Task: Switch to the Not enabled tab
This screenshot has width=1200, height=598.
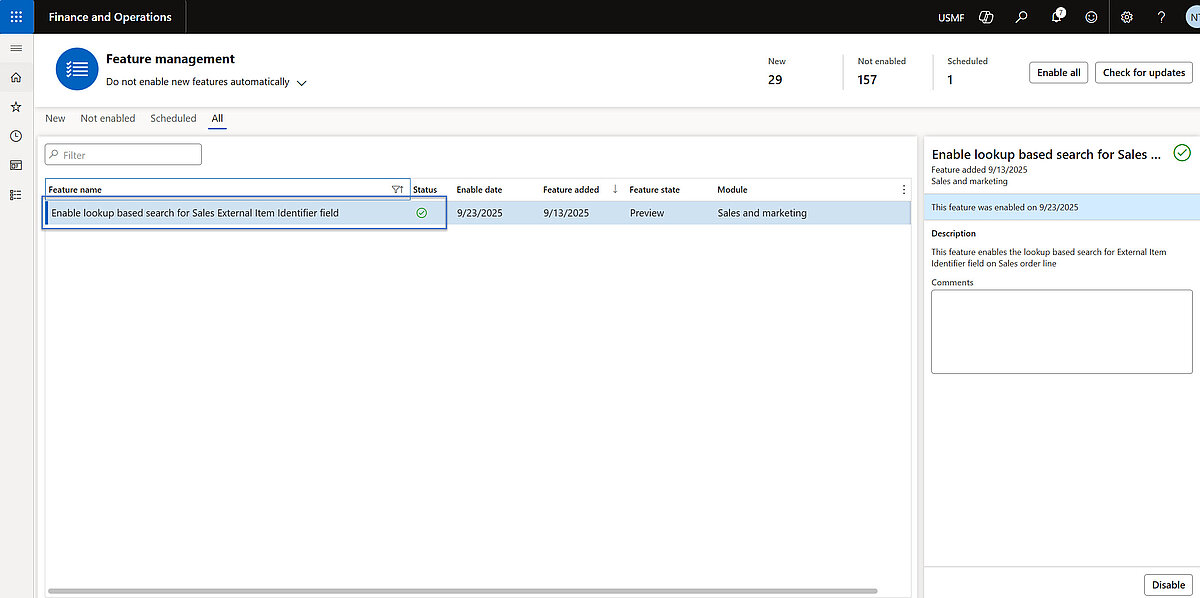Action: pos(108,118)
